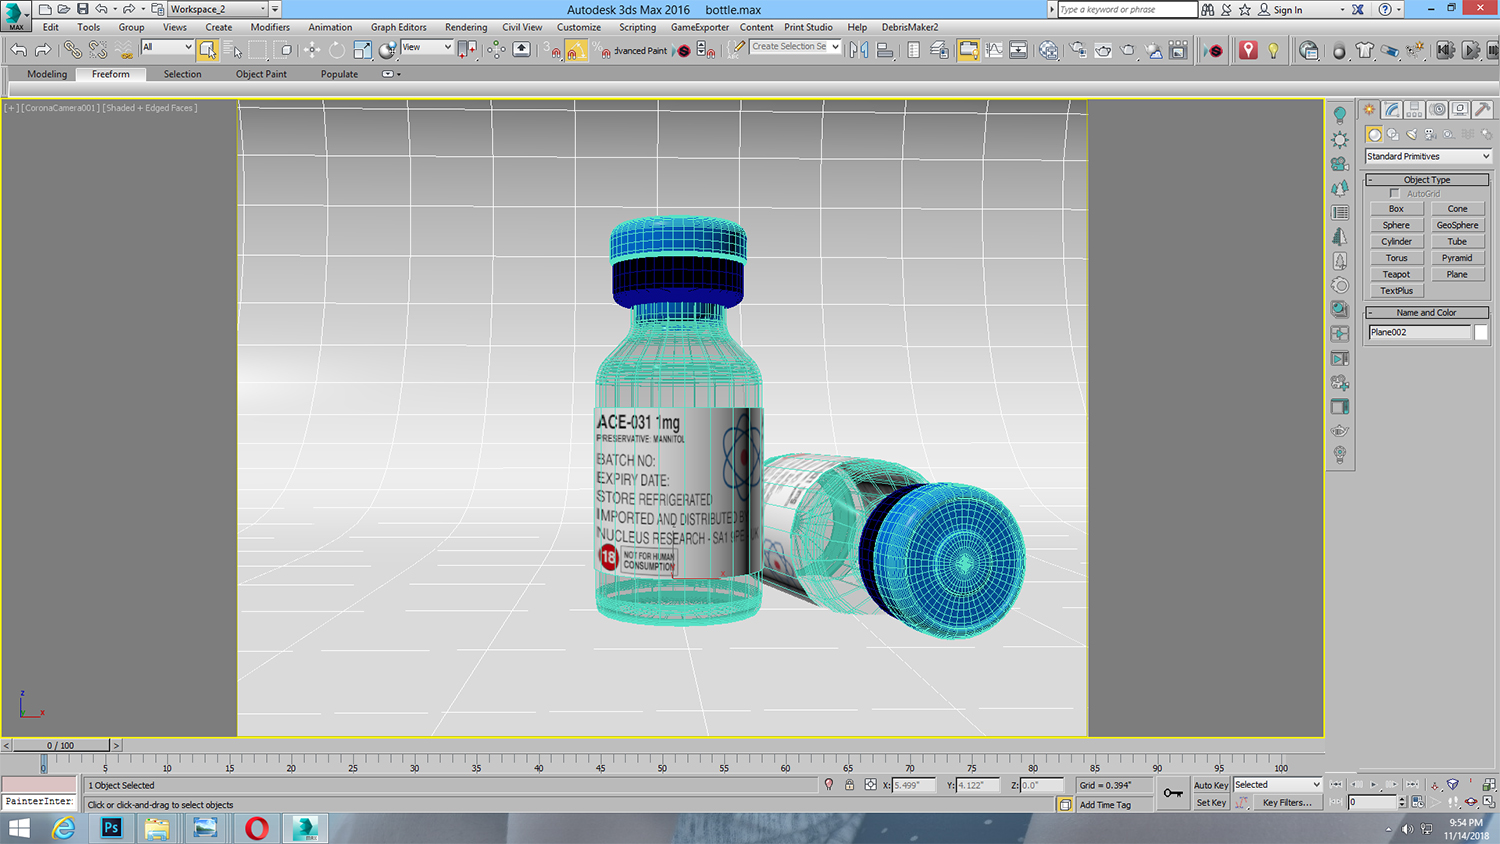Choose the Select and Rotate tool

click(x=337, y=49)
